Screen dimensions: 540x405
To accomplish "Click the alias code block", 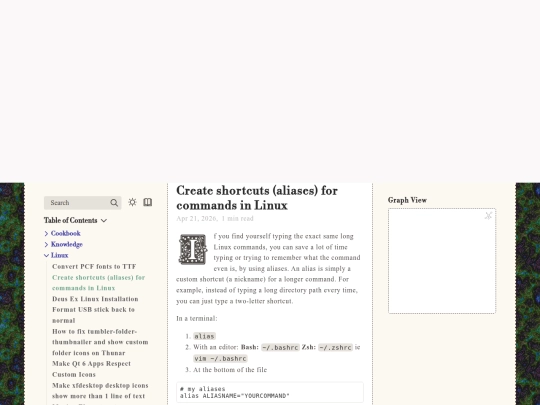I will coord(270,392).
